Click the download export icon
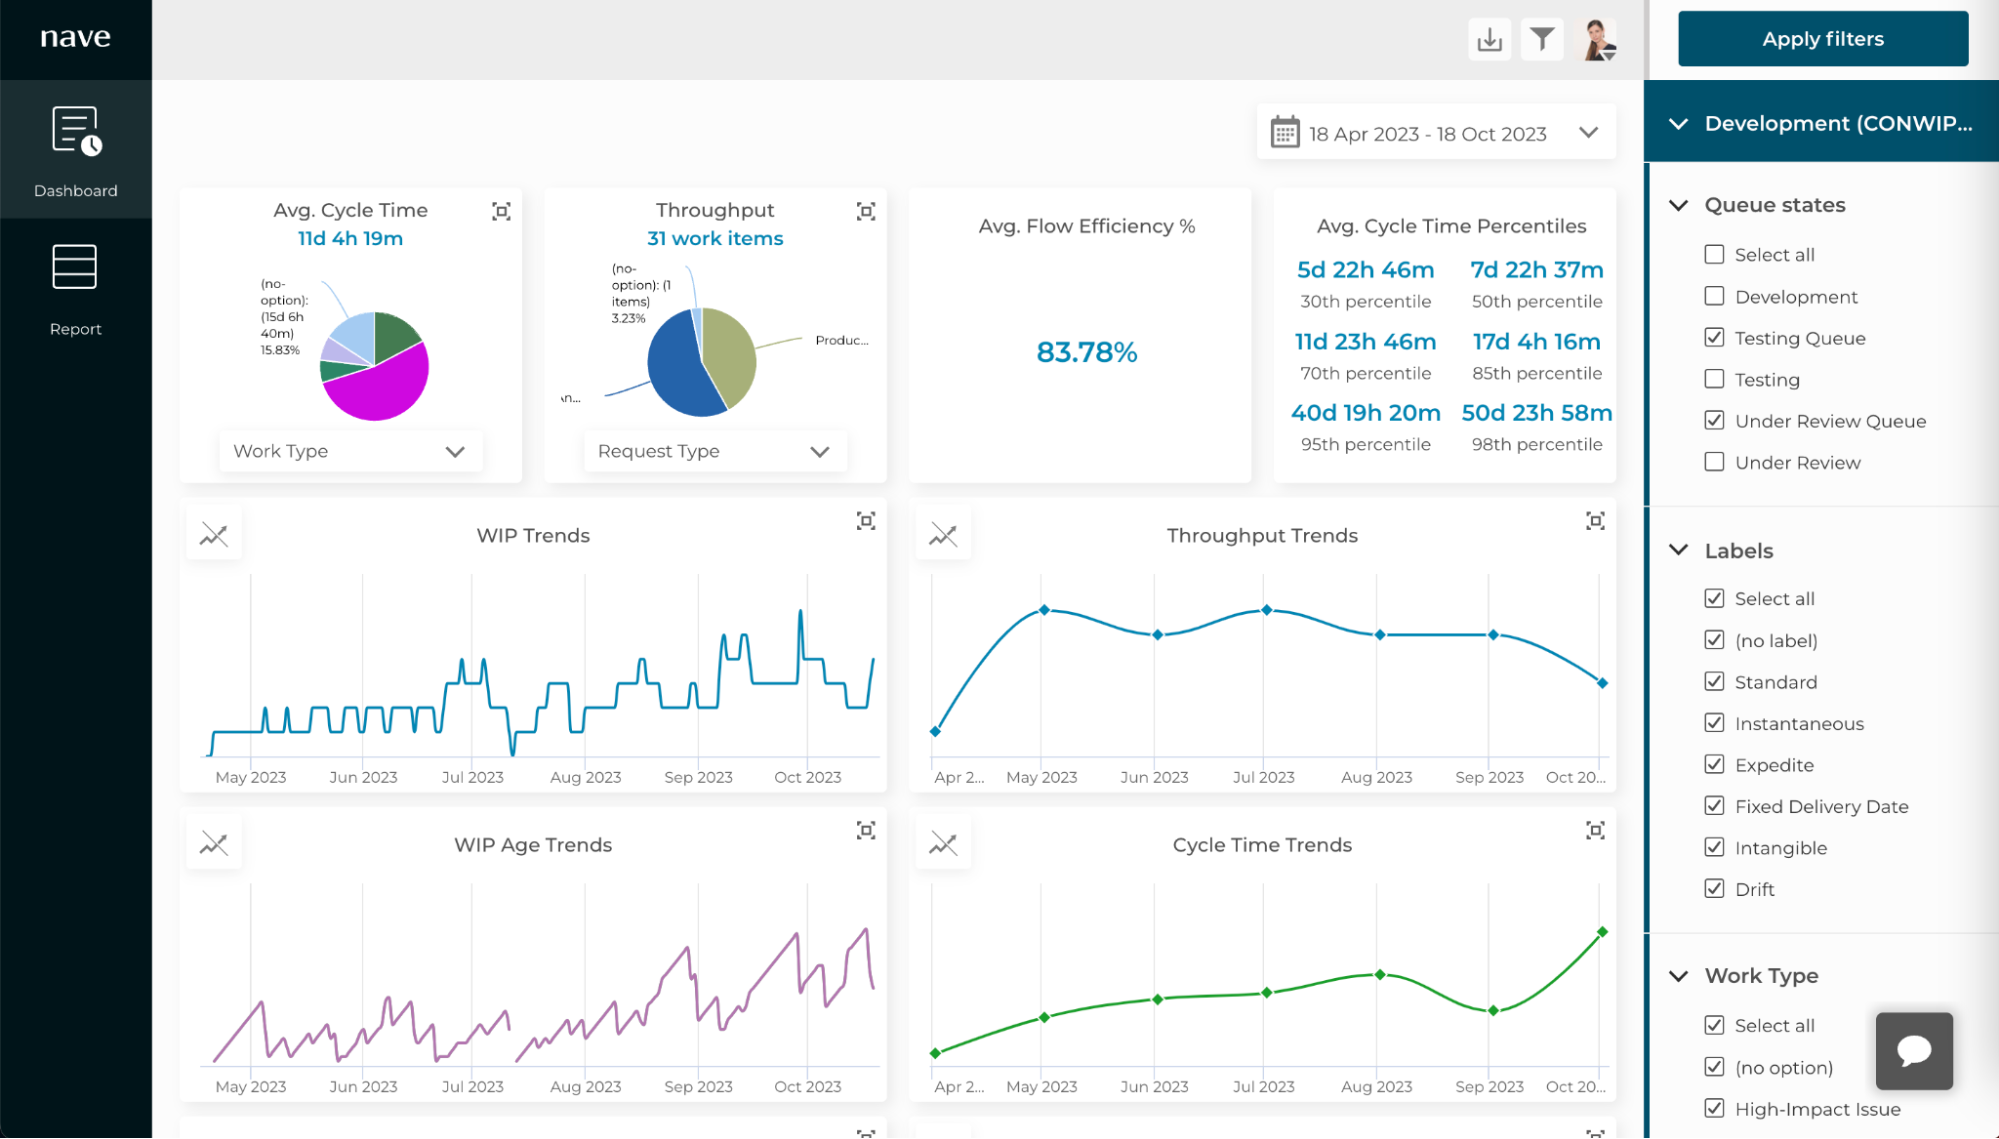1999x1139 pixels. pos(1489,40)
